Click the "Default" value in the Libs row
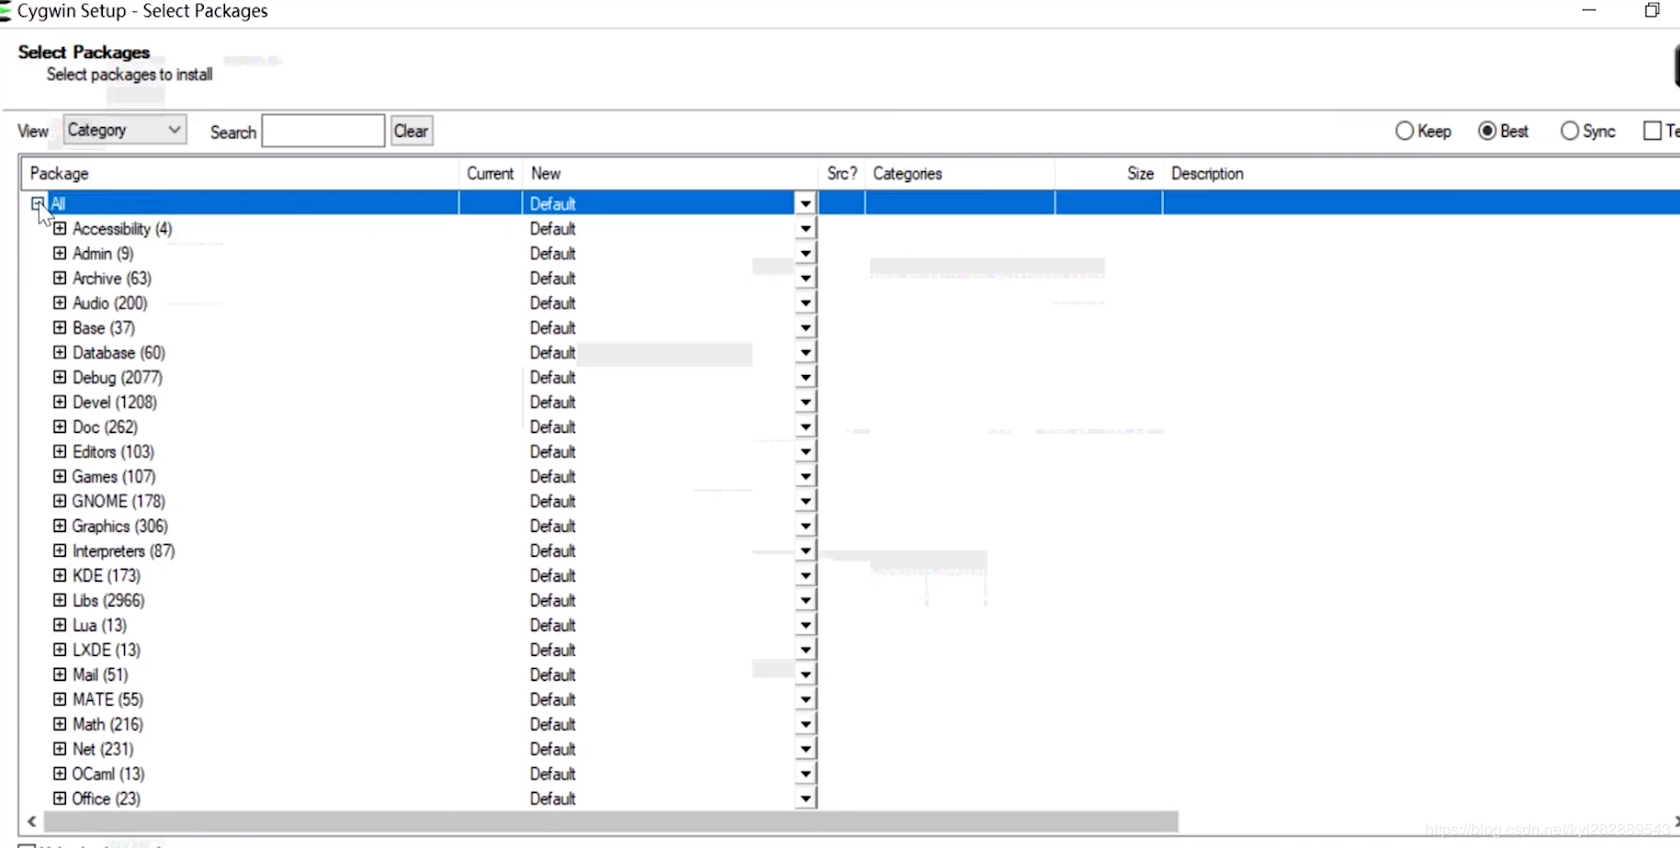 [x=553, y=601]
